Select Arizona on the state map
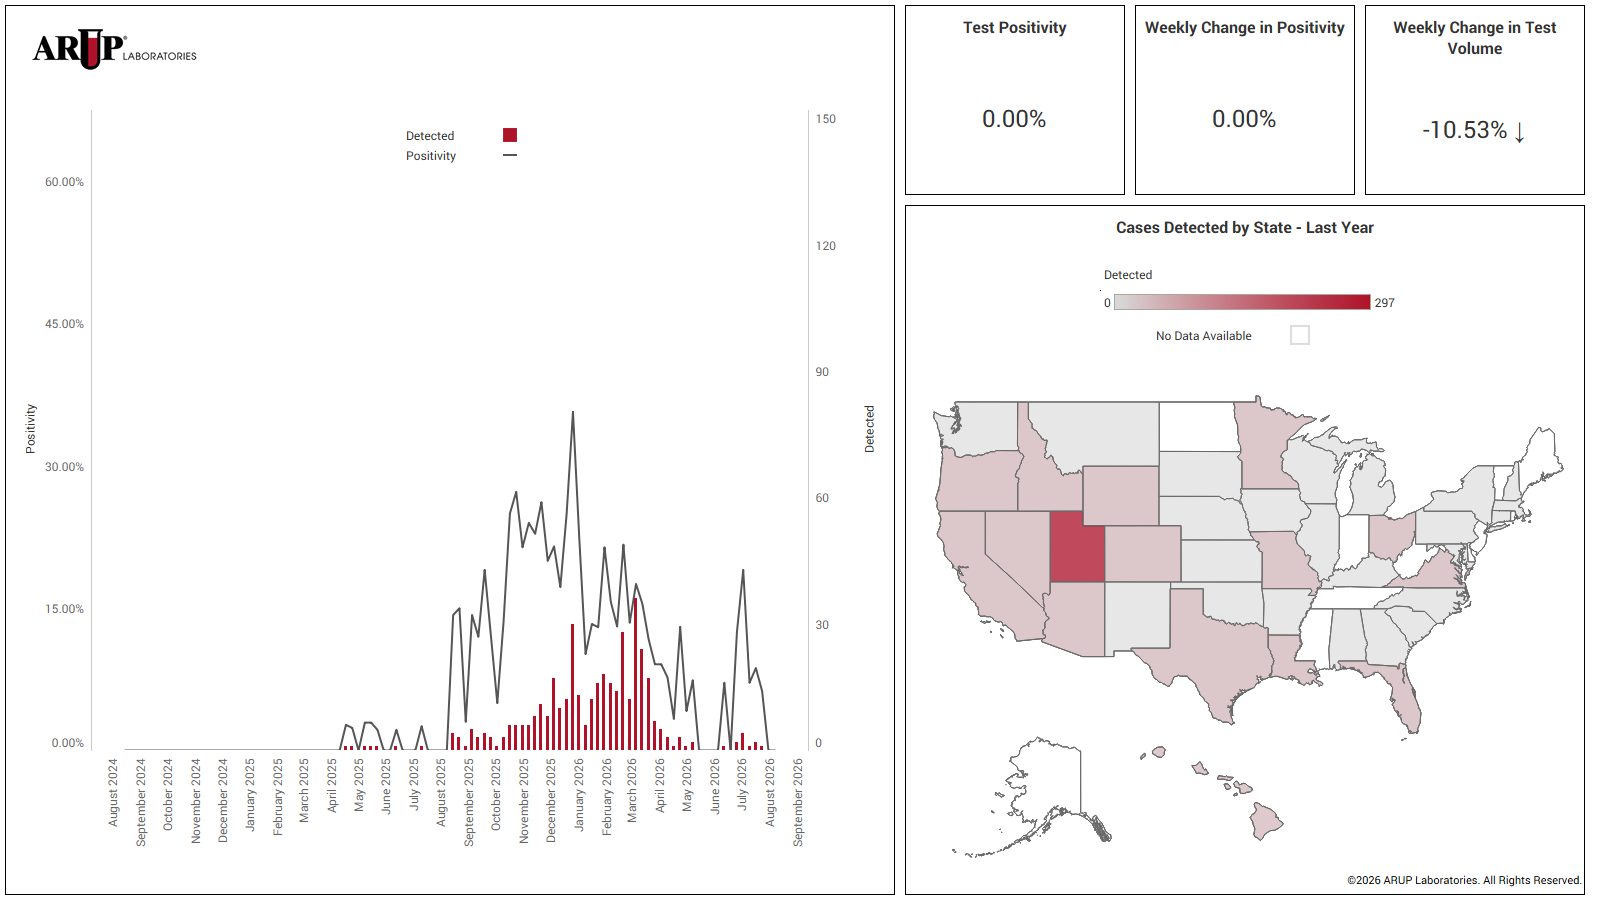Image resolution: width=1600 pixels, height=900 pixels. pyautogui.click(x=1076, y=619)
